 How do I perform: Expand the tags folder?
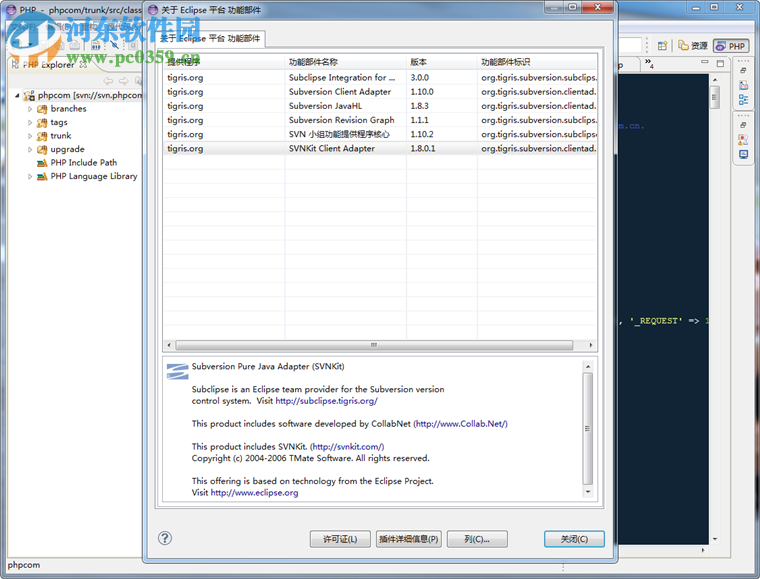pyautogui.click(x=30, y=123)
